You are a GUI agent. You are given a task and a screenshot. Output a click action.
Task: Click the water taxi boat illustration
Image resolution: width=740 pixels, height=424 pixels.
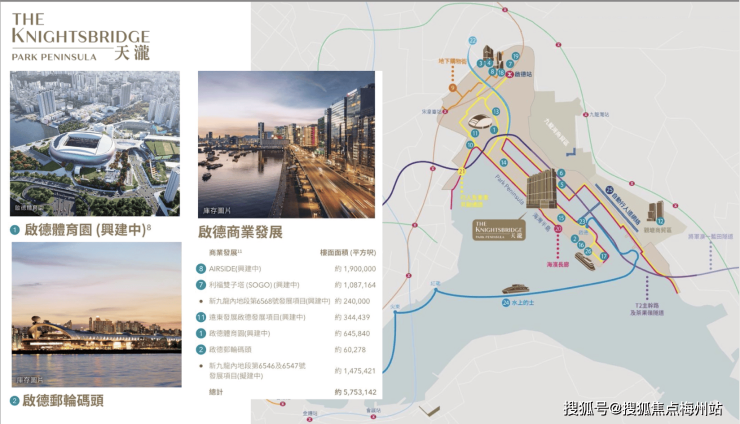(x=515, y=288)
